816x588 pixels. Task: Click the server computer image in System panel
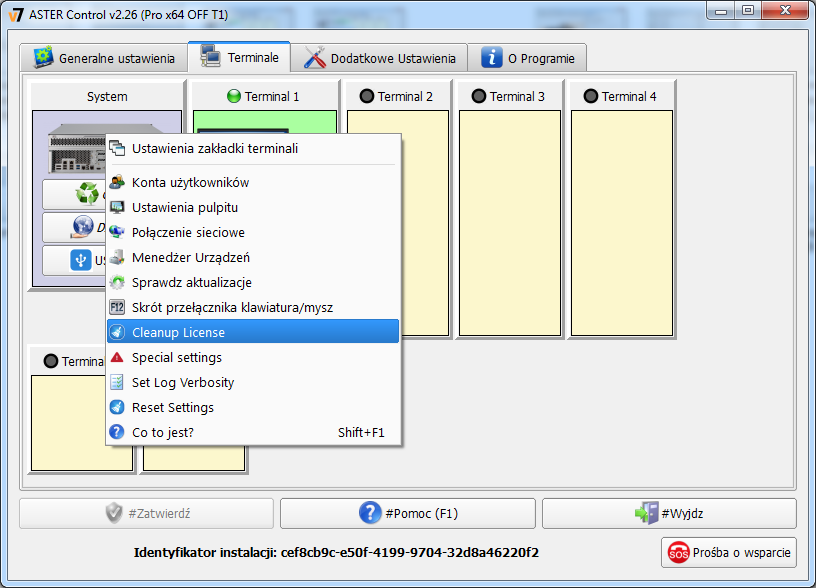(x=76, y=149)
